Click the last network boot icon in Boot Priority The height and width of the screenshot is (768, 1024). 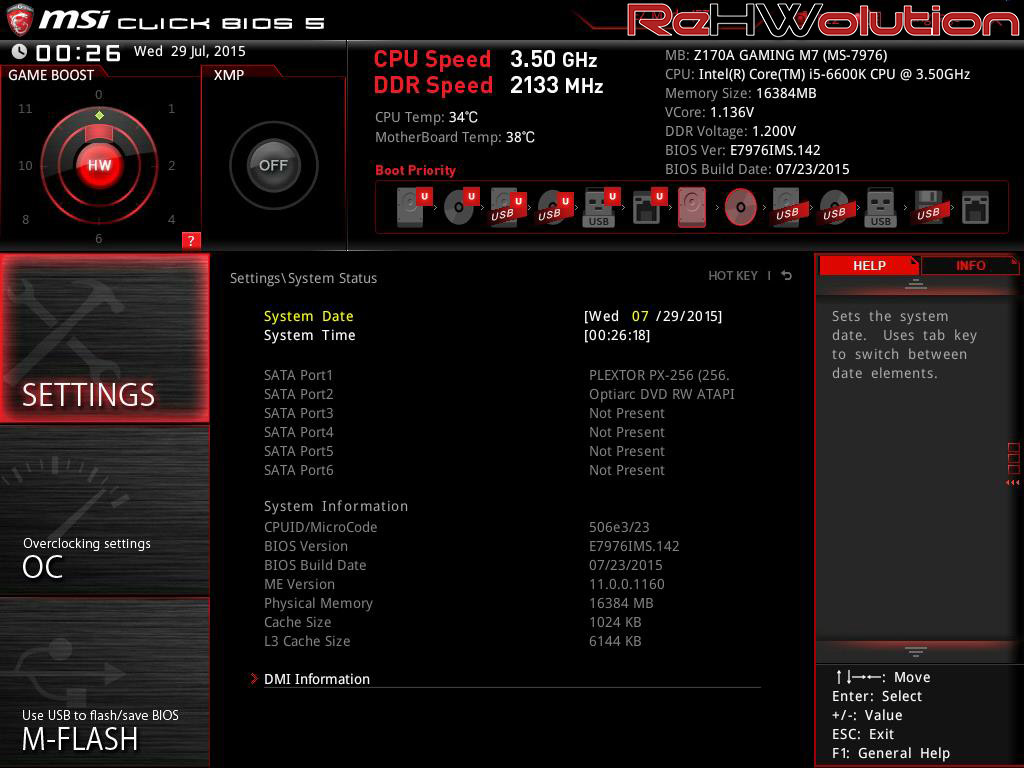pos(974,207)
